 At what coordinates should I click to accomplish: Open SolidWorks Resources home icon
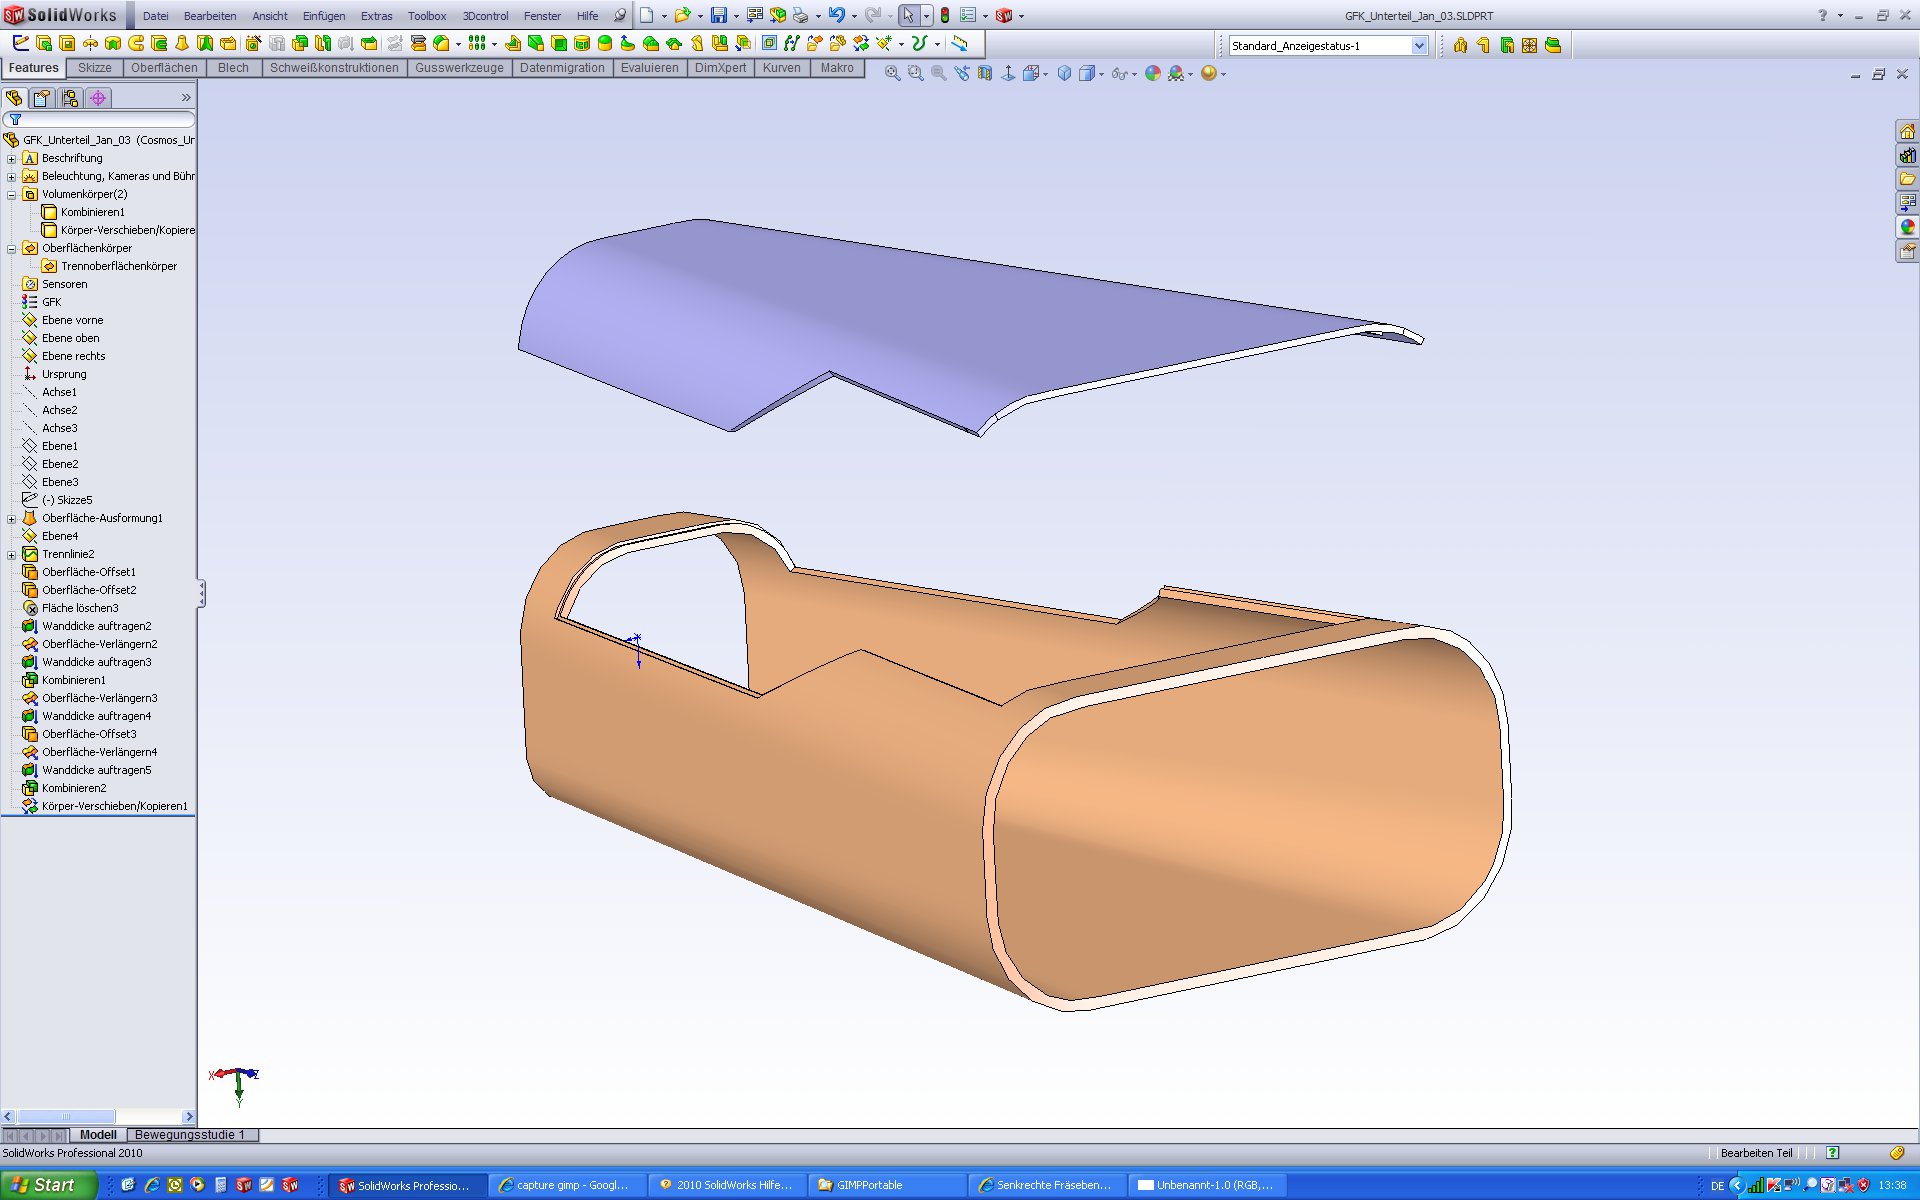[1907, 132]
